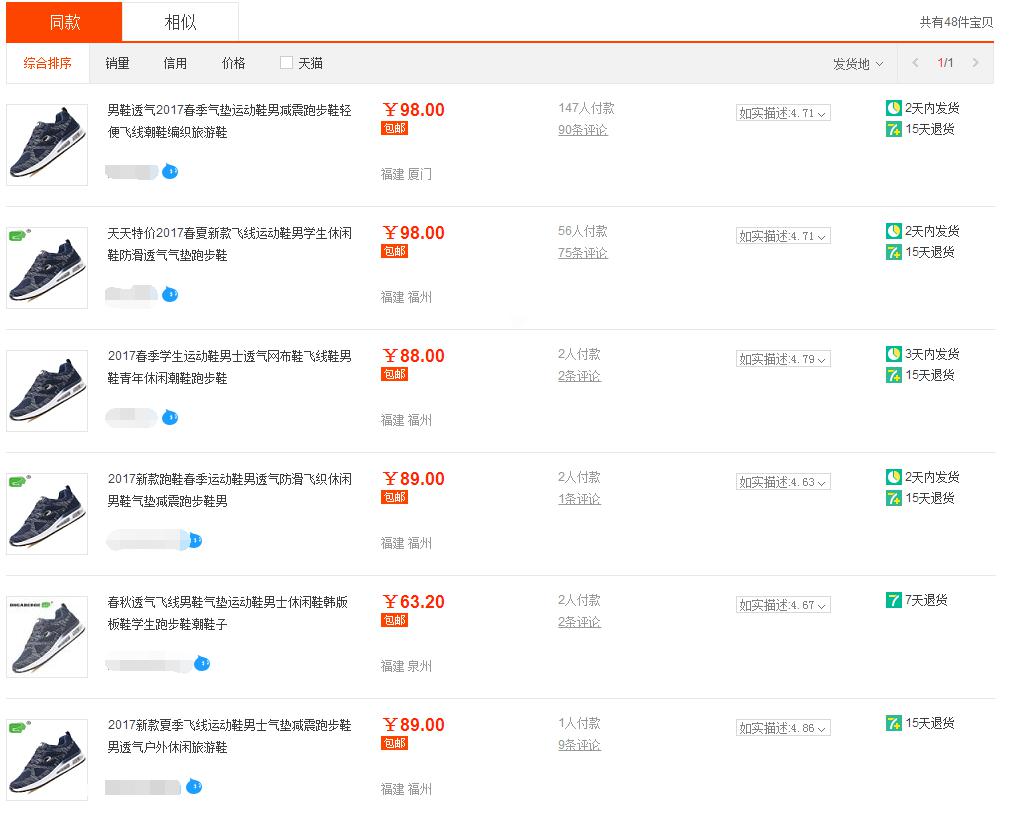The width and height of the screenshot is (1015, 817).
Task: Expand 如实描述 4.86 rating dropdown
Action: coord(783,728)
